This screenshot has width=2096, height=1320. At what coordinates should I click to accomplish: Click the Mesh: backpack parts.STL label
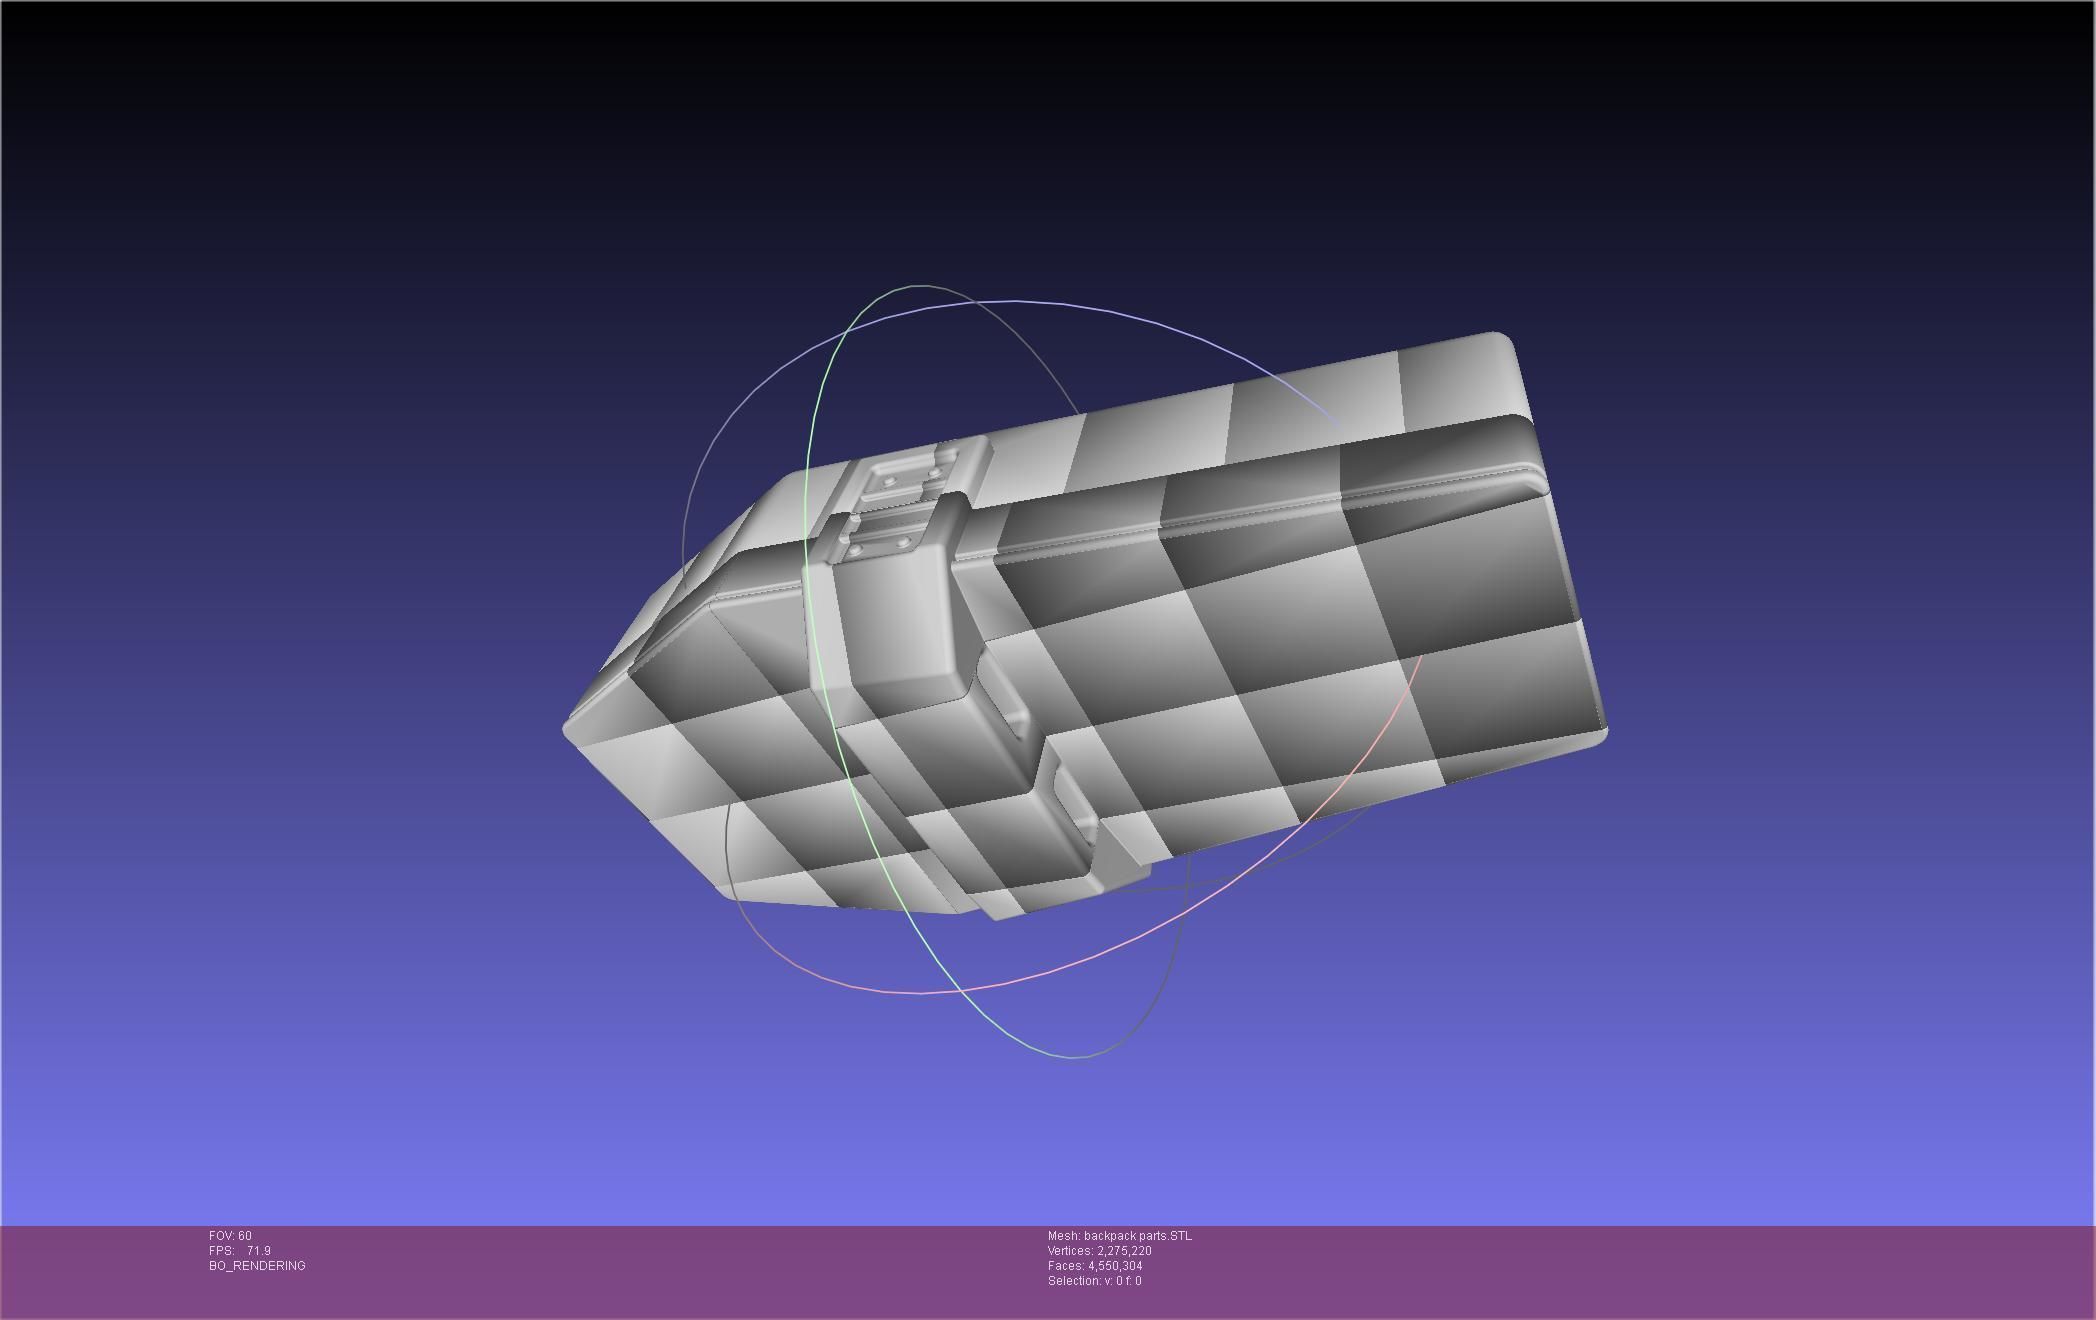click(1119, 1236)
